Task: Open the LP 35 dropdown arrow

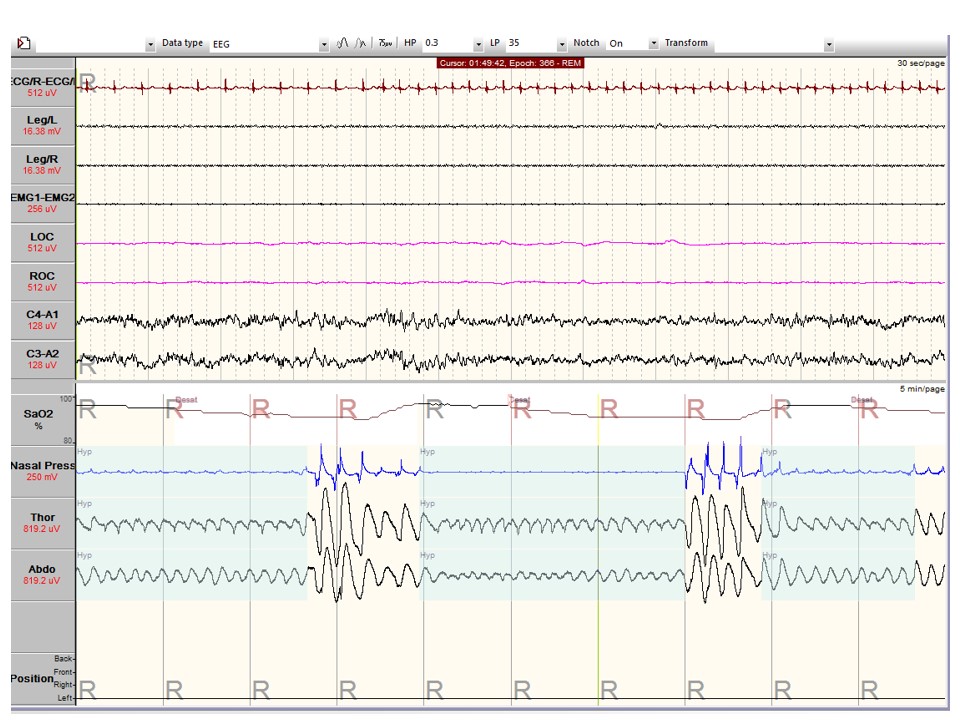Action: (561, 43)
